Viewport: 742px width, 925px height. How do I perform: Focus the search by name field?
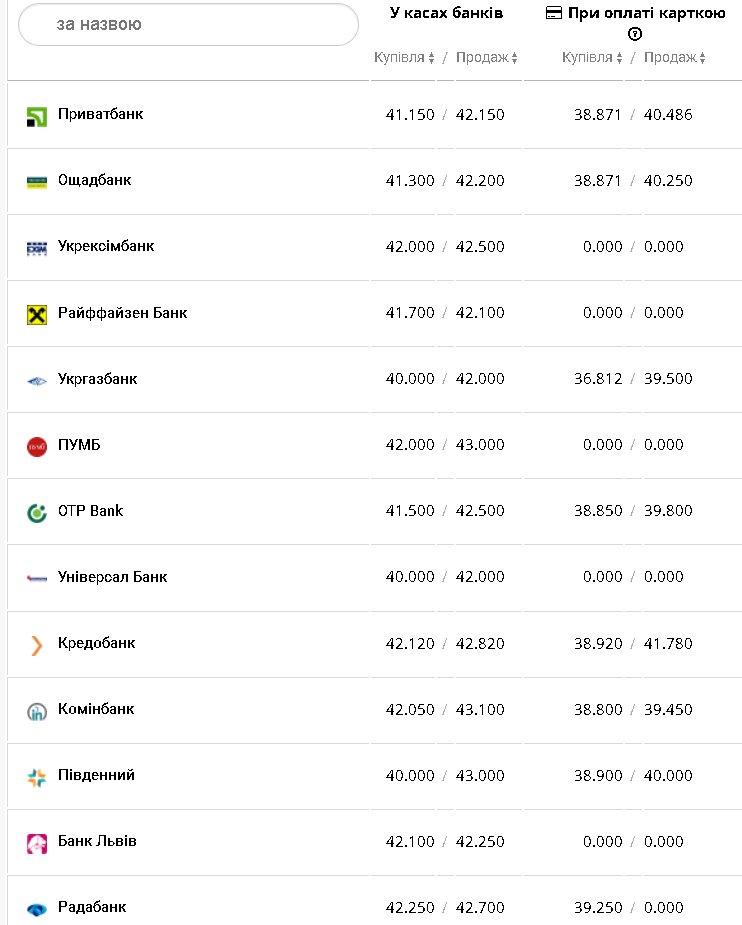click(188, 24)
